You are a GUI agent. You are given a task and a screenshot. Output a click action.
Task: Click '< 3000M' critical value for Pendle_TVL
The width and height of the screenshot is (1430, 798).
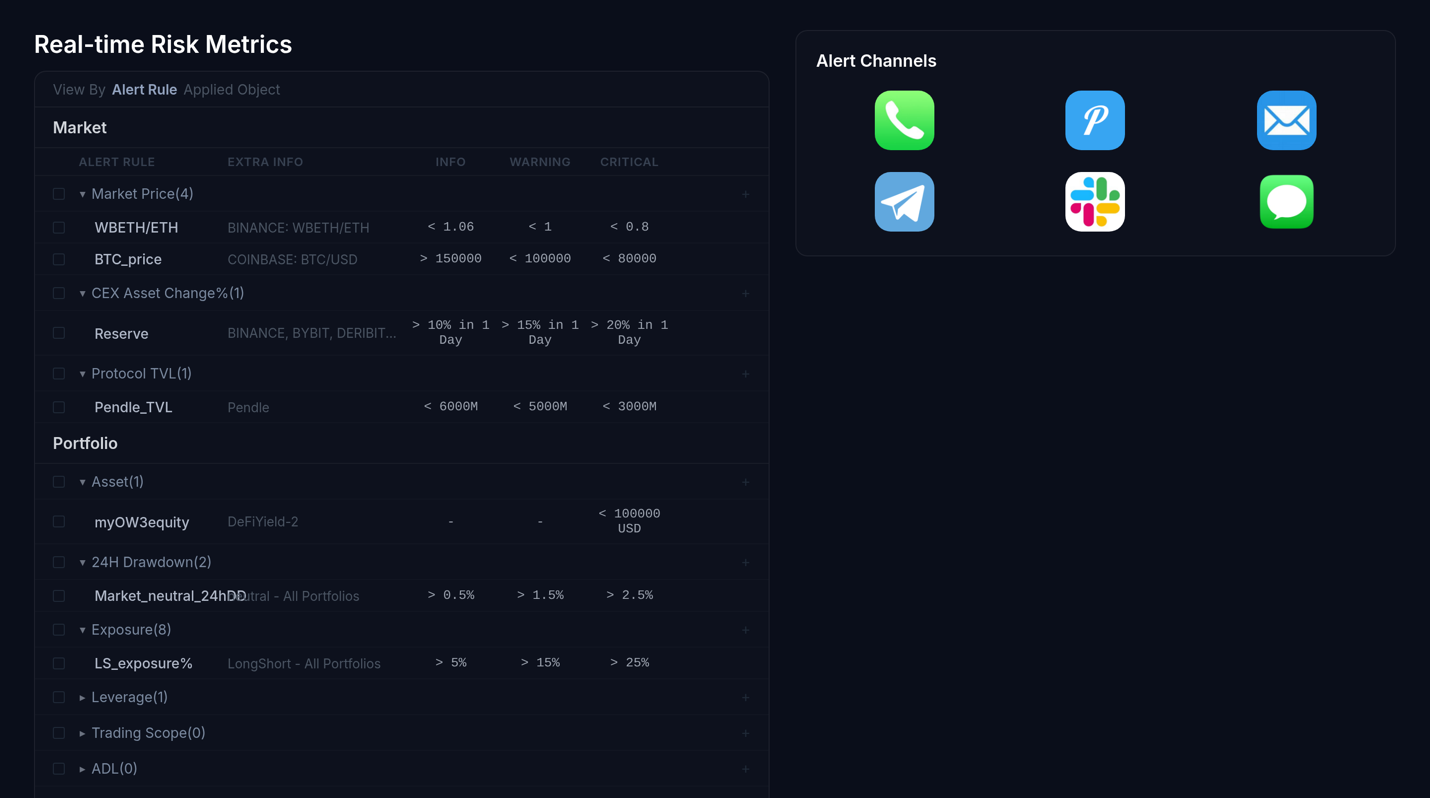click(629, 406)
